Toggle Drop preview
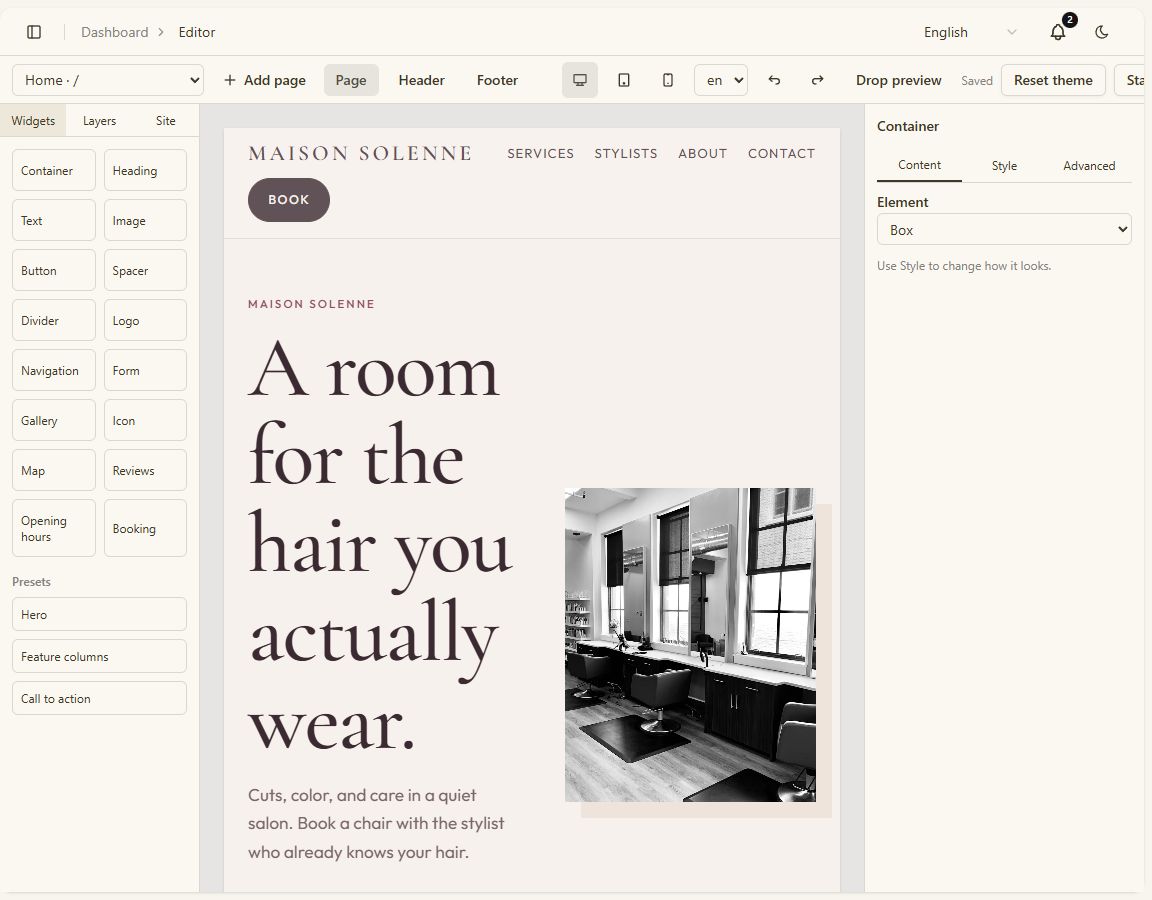This screenshot has width=1152, height=900. [x=899, y=80]
